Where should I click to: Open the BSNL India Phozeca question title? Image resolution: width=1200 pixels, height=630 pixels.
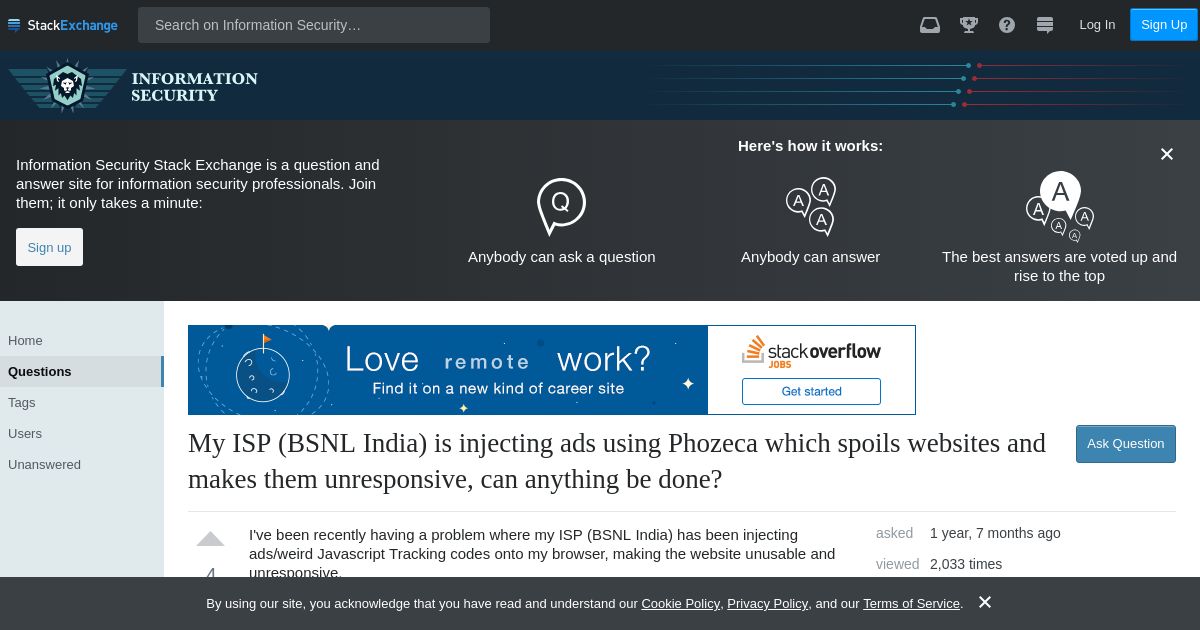click(x=617, y=461)
